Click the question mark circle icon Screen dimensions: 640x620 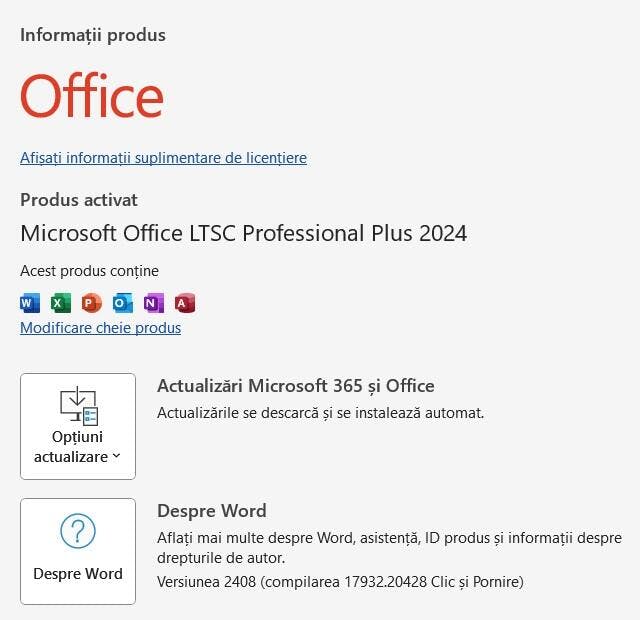click(x=78, y=531)
